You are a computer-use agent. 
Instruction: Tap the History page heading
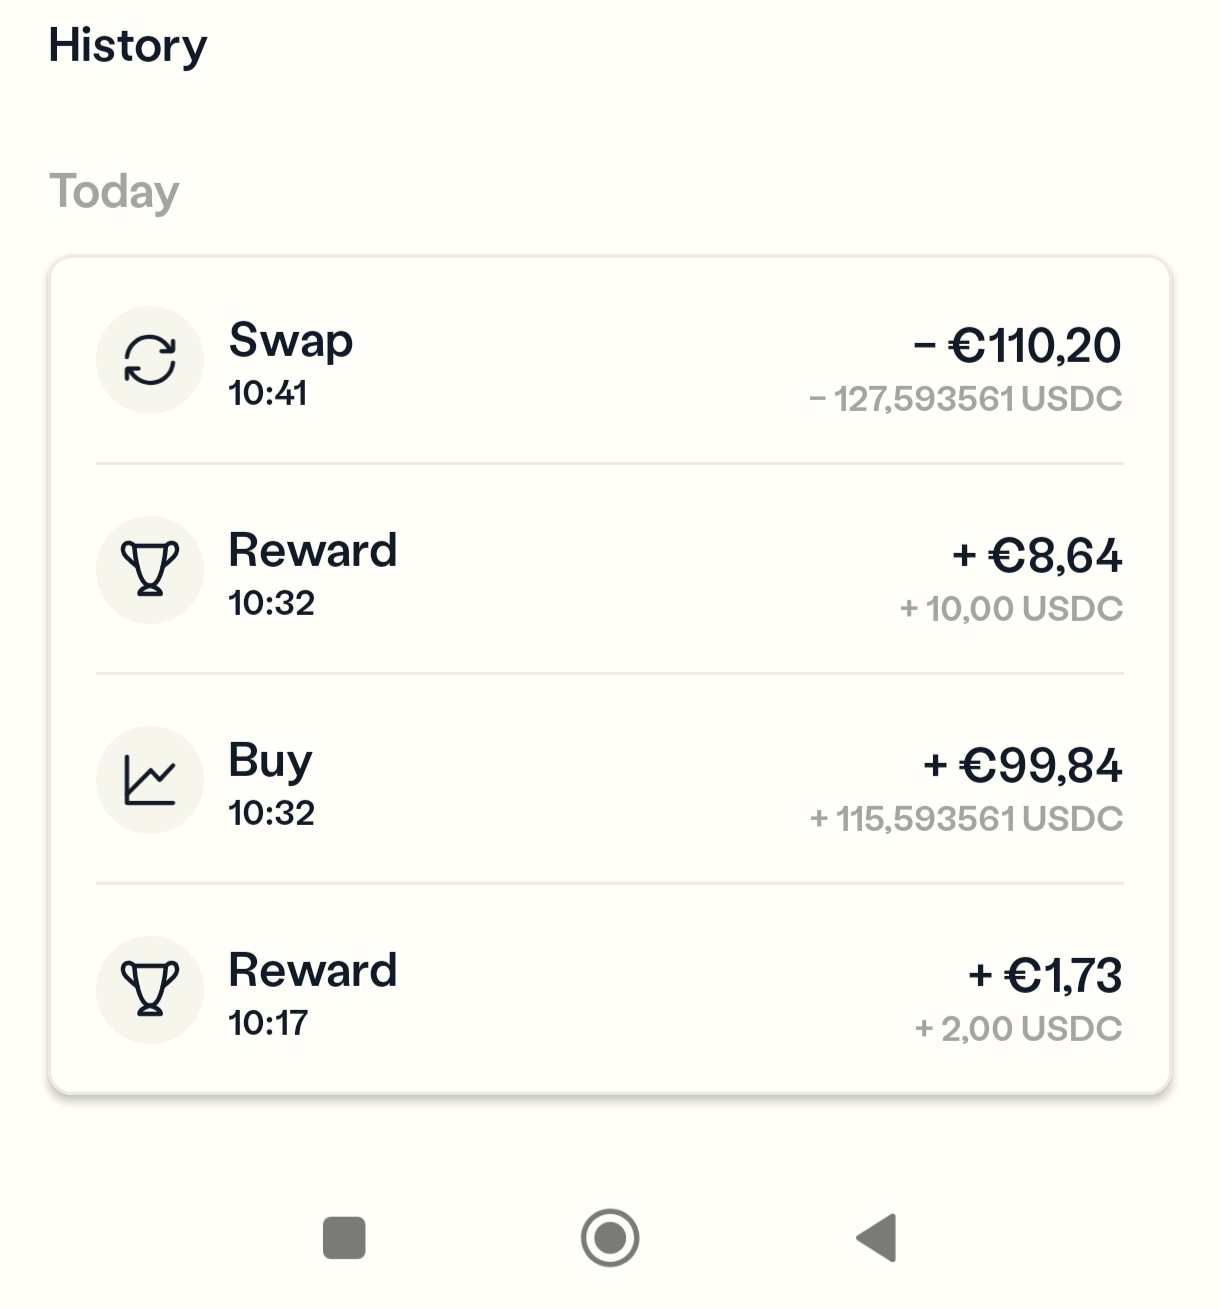click(x=128, y=46)
